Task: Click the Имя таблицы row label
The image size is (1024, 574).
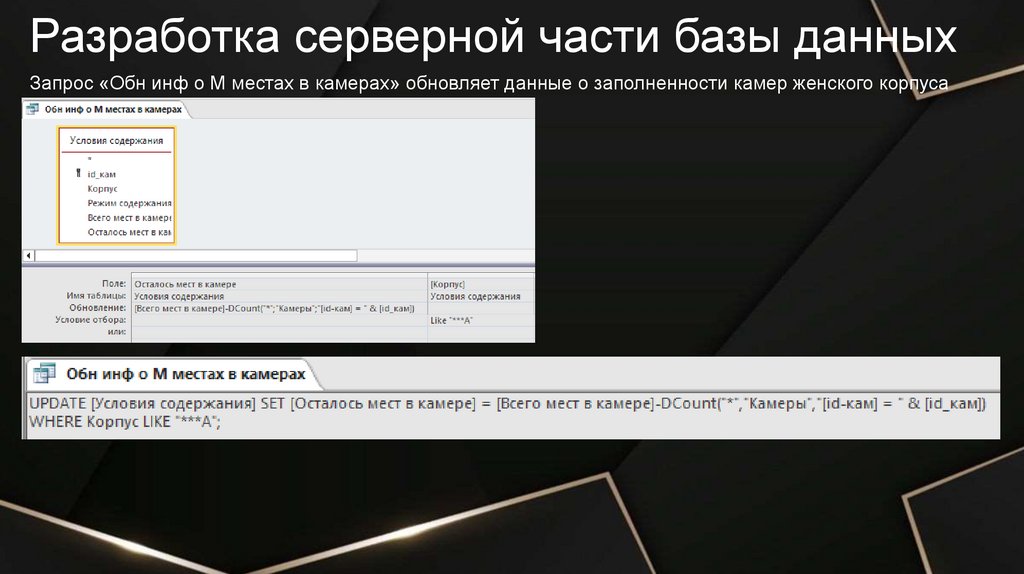Action: tap(96, 295)
